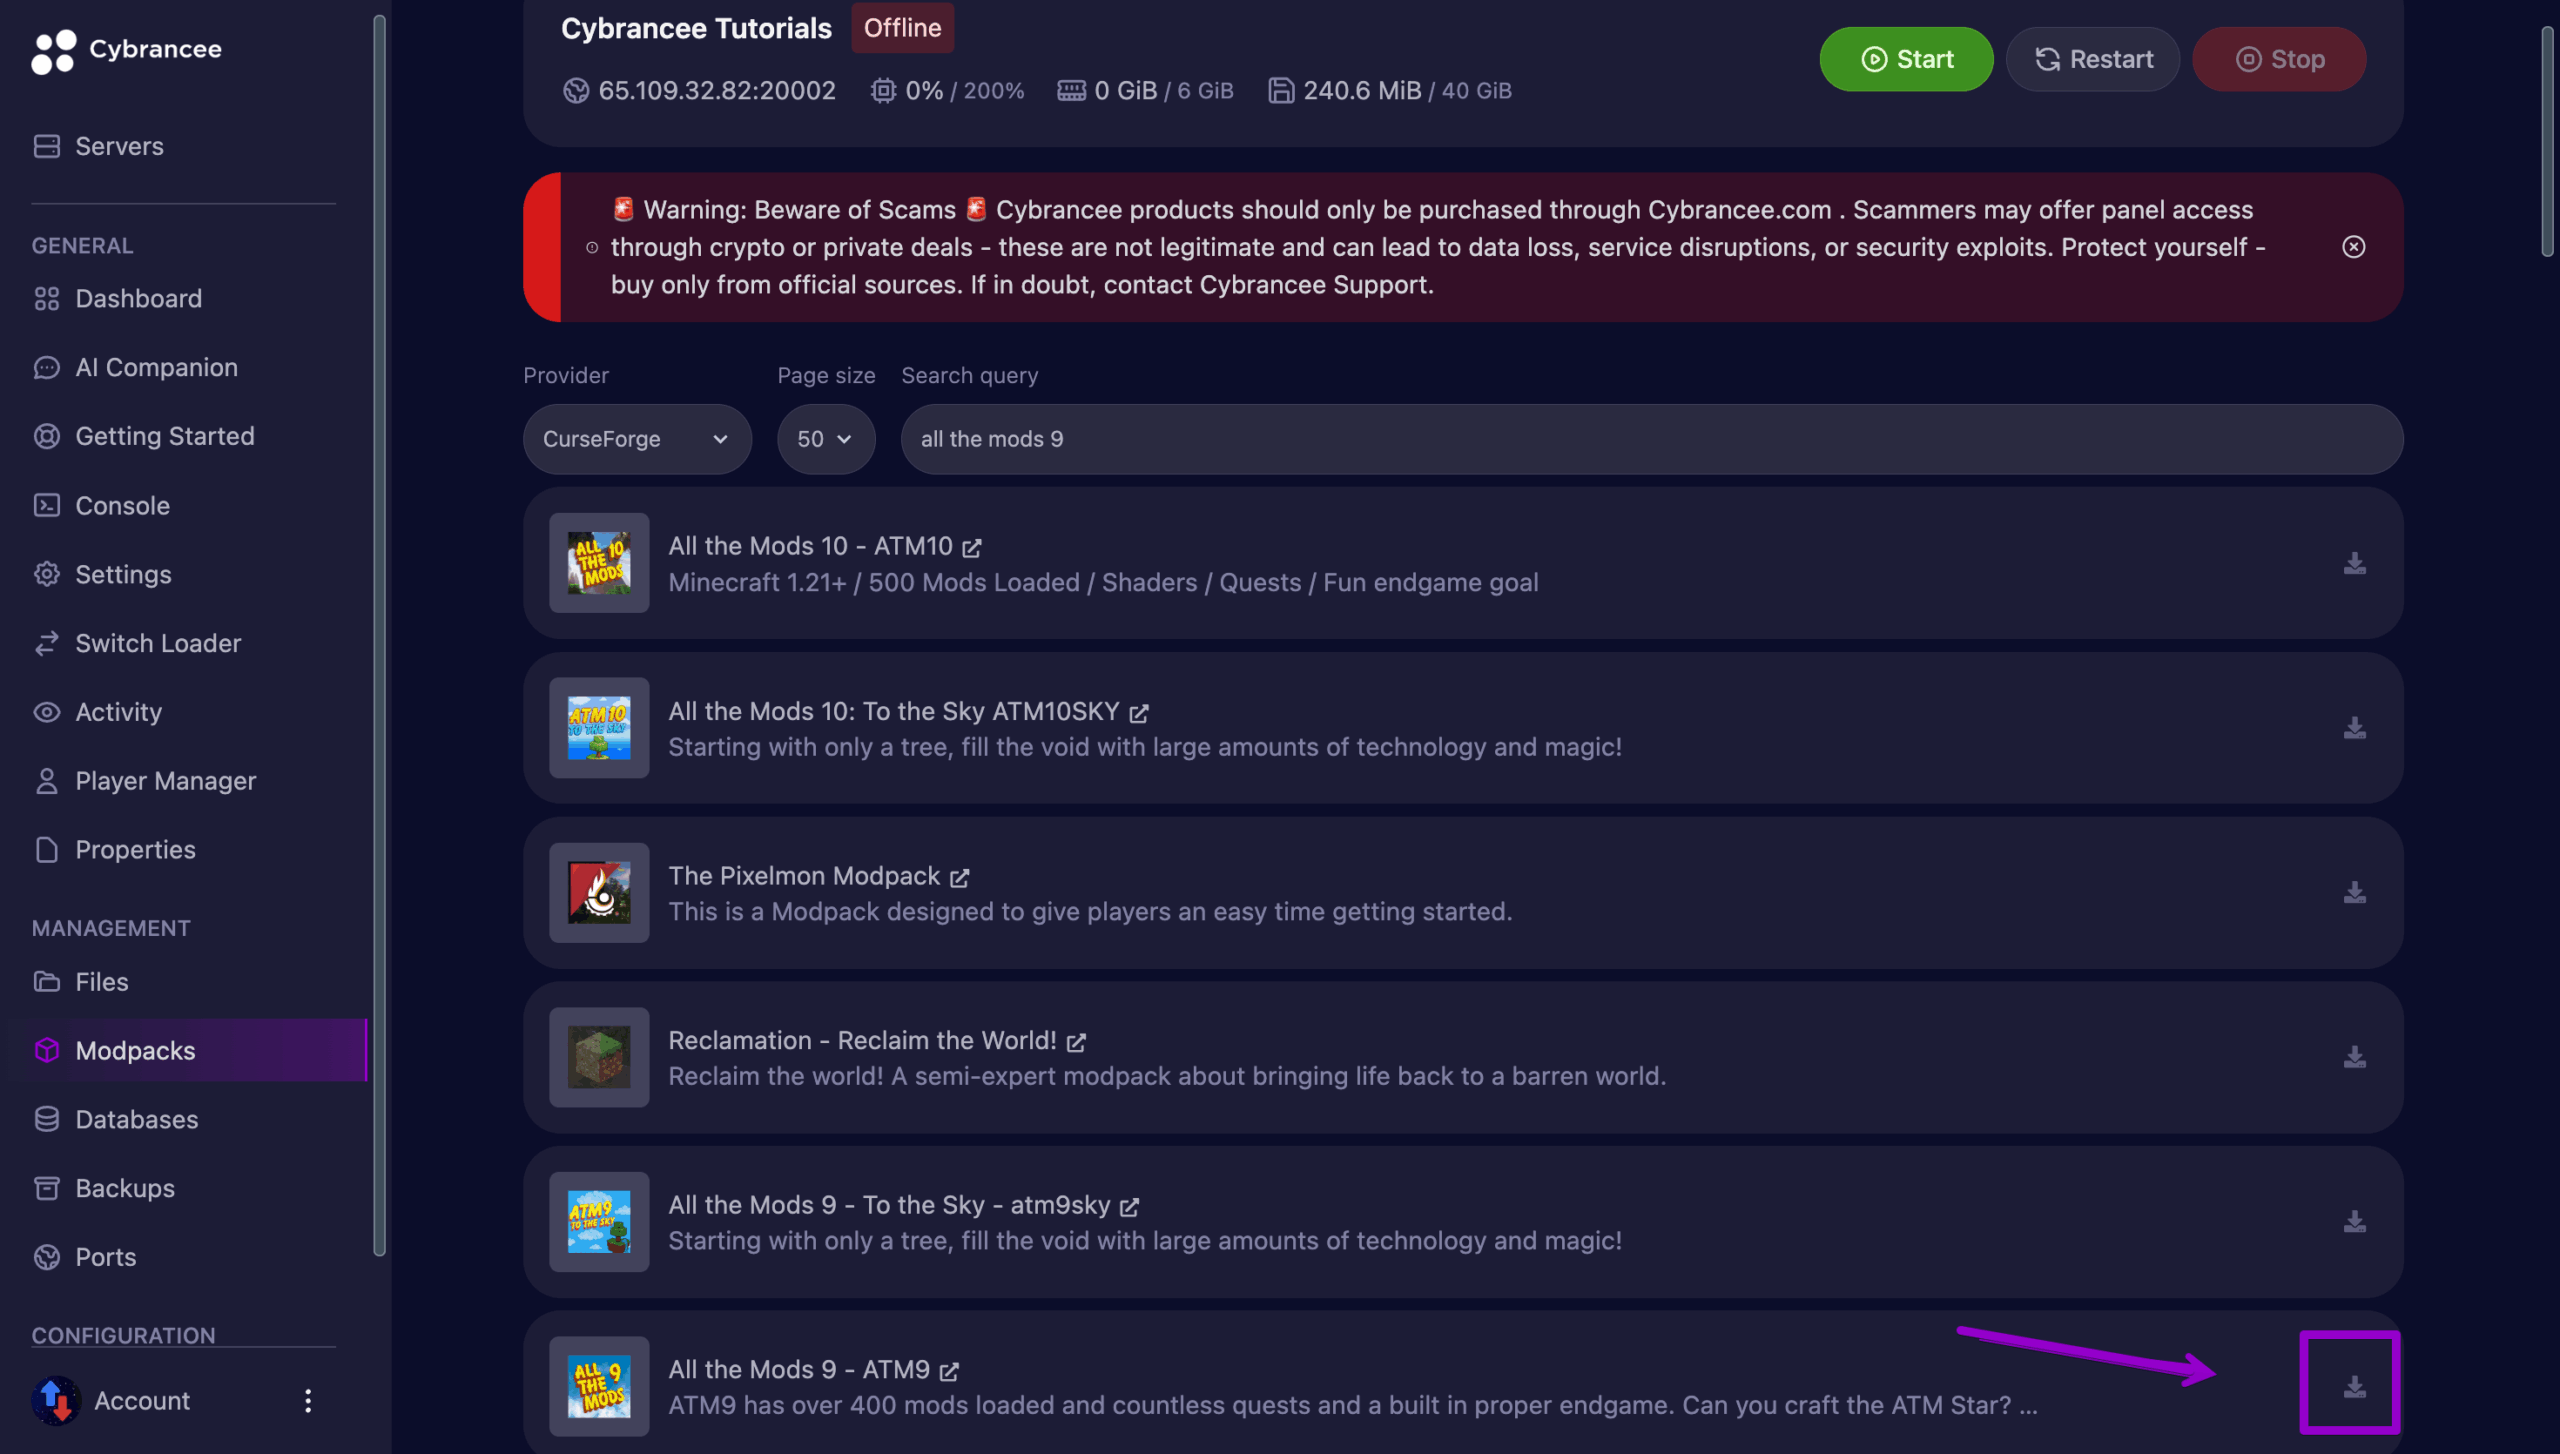Screen dimensions: 2560x1454
Task: Open the Page size dropdown
Action: point(825,439)
